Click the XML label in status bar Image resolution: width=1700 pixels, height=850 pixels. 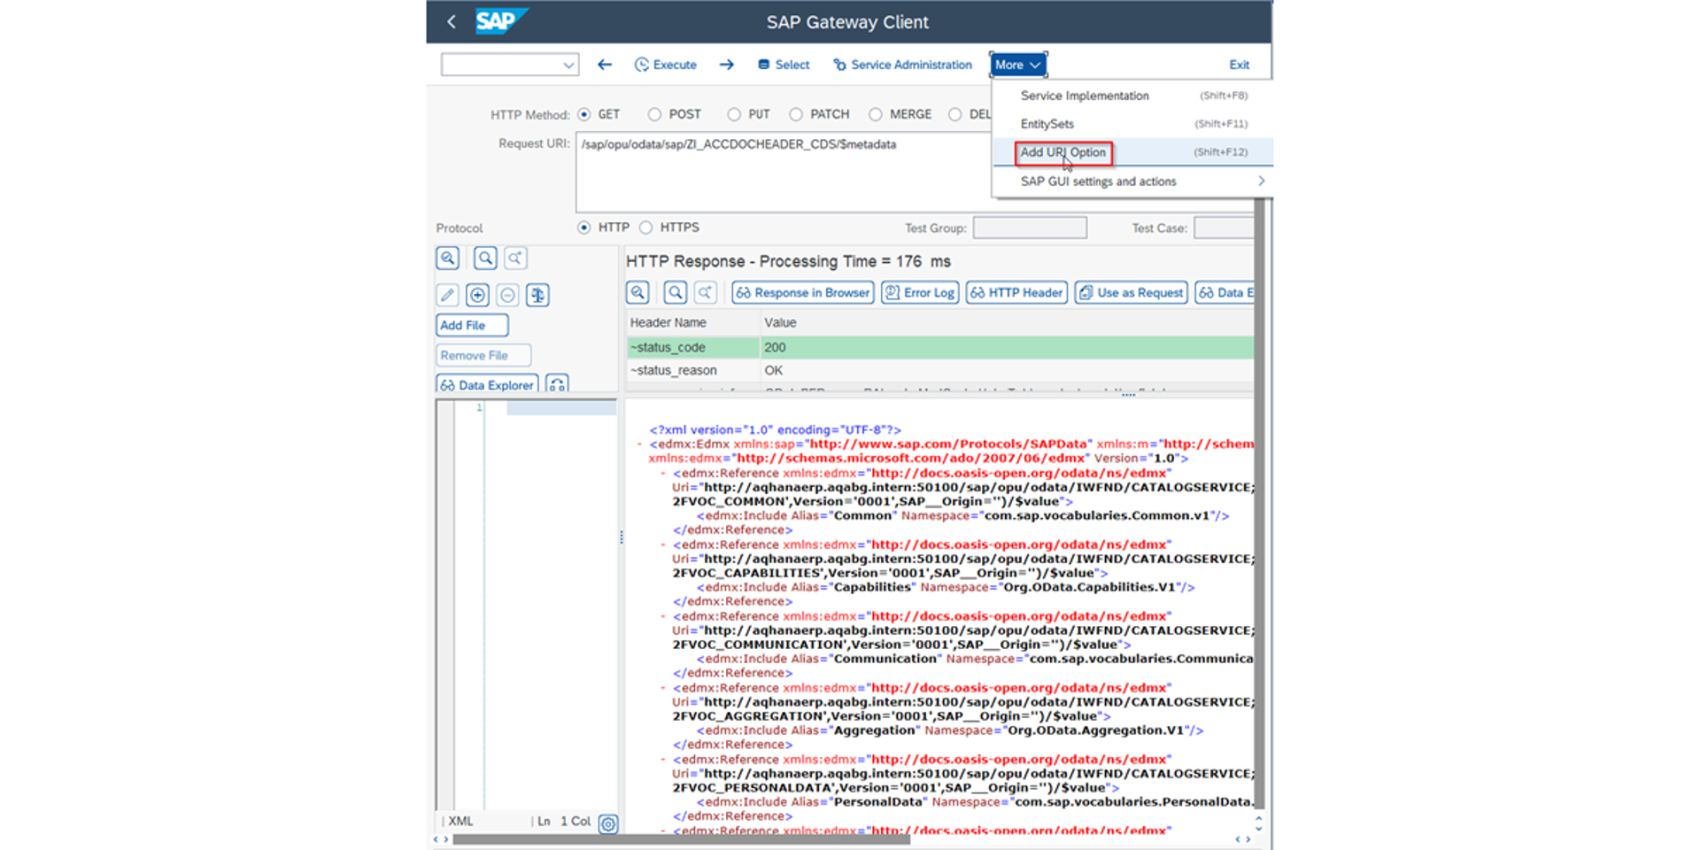click(461, 821)
